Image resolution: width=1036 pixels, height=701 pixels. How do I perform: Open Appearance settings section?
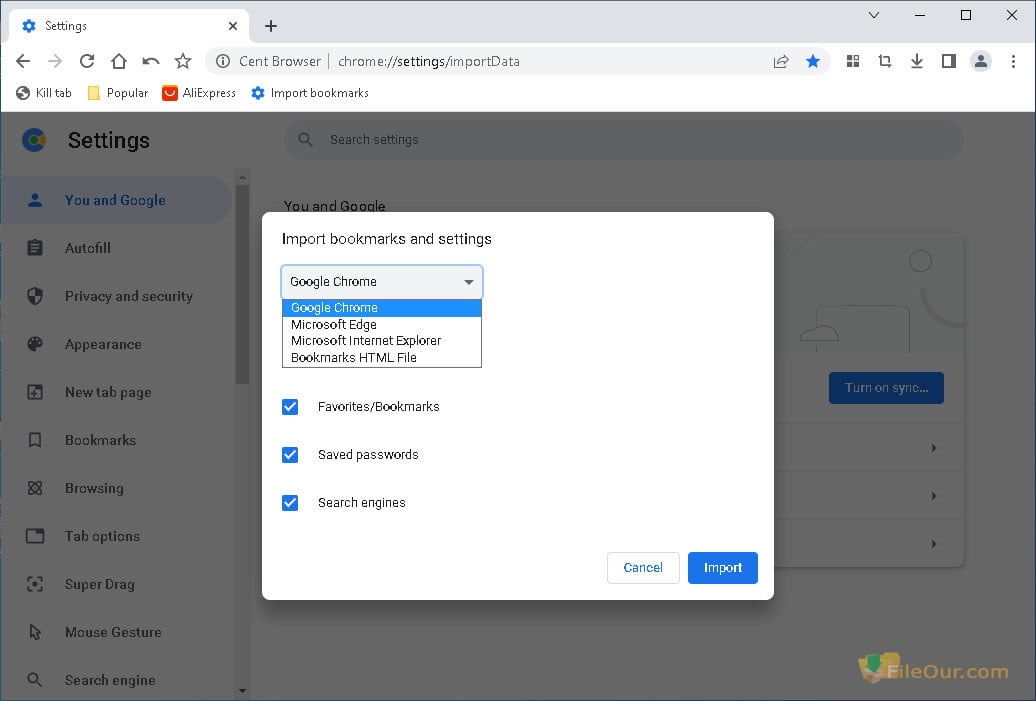point(116,344)
